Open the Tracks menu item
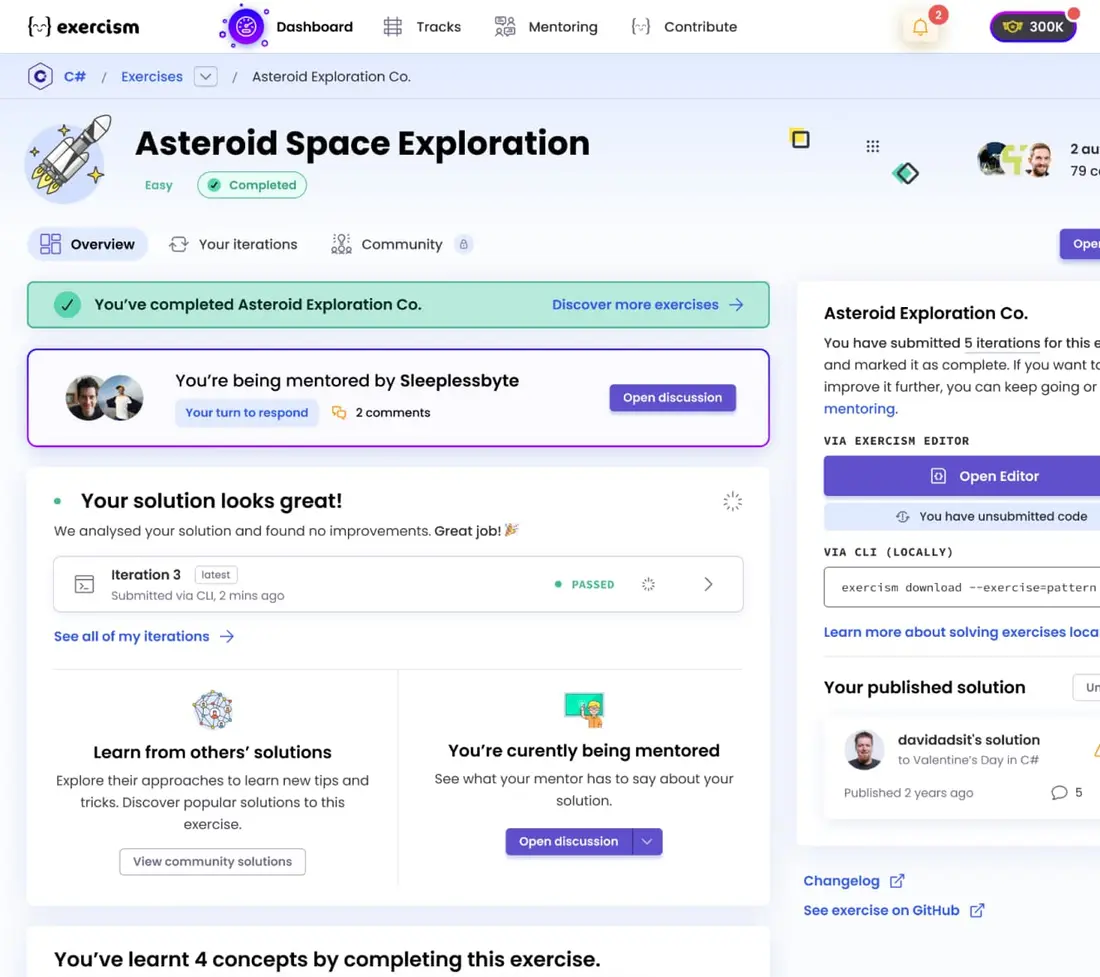 422,27
